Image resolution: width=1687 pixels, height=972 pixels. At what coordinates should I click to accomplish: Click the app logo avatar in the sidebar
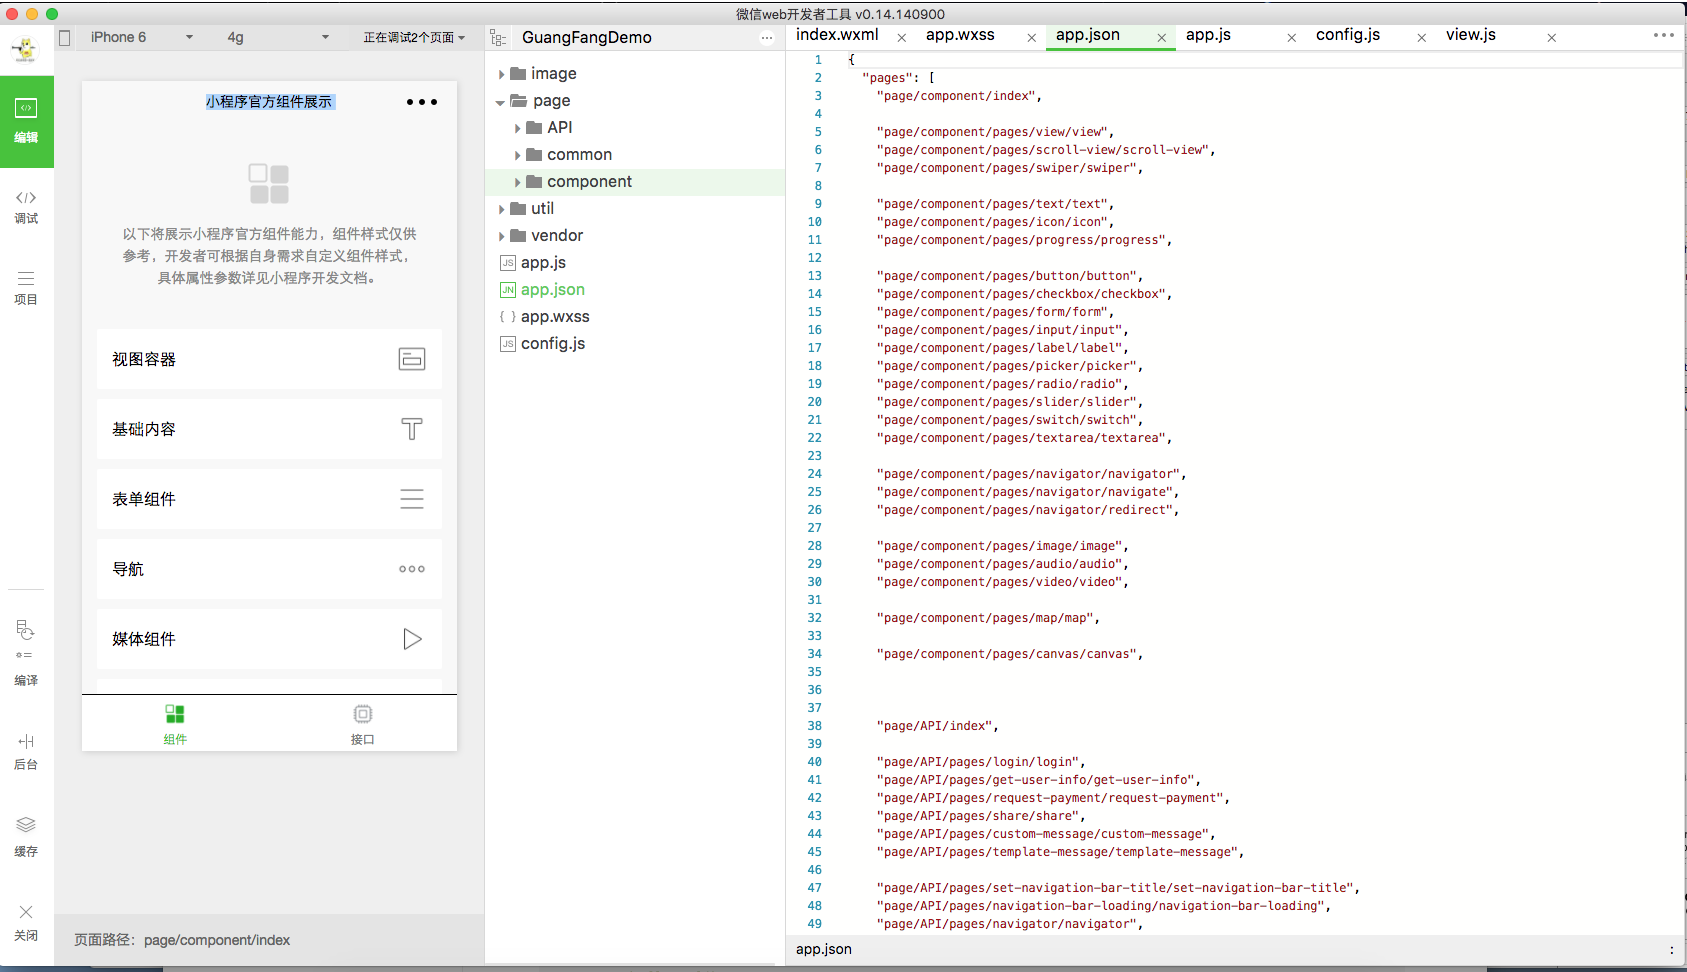pyautogui.click(x=26, y=49)
